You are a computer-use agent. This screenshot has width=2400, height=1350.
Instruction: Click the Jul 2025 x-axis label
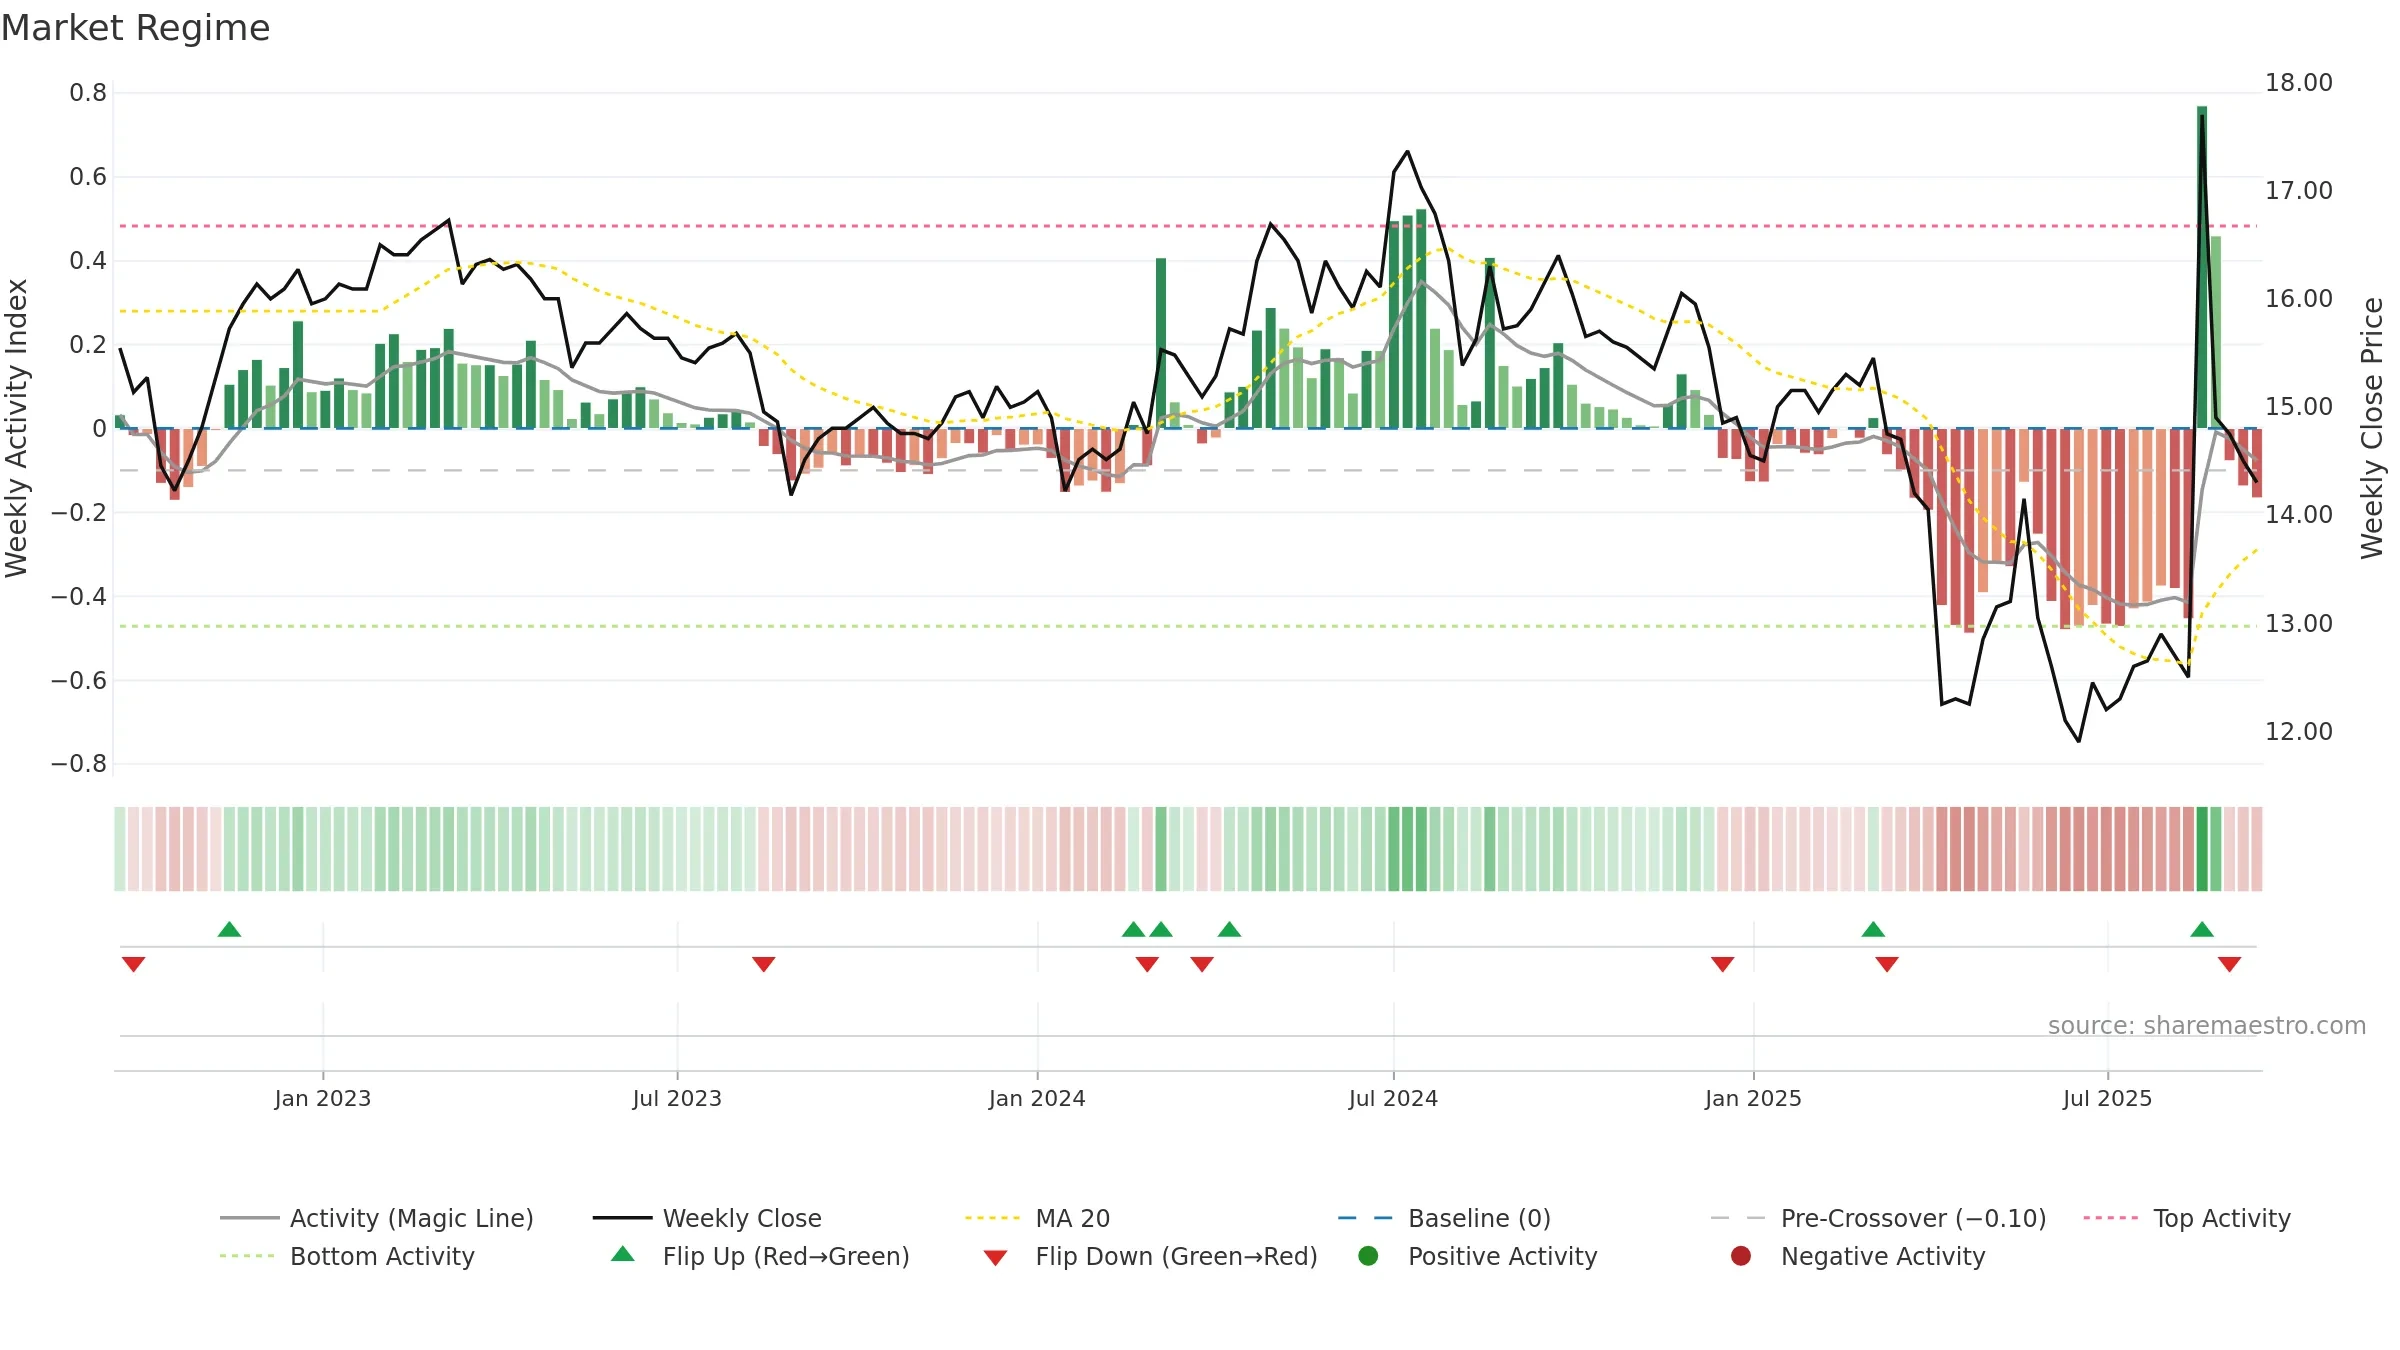tap(2107, 1098)
